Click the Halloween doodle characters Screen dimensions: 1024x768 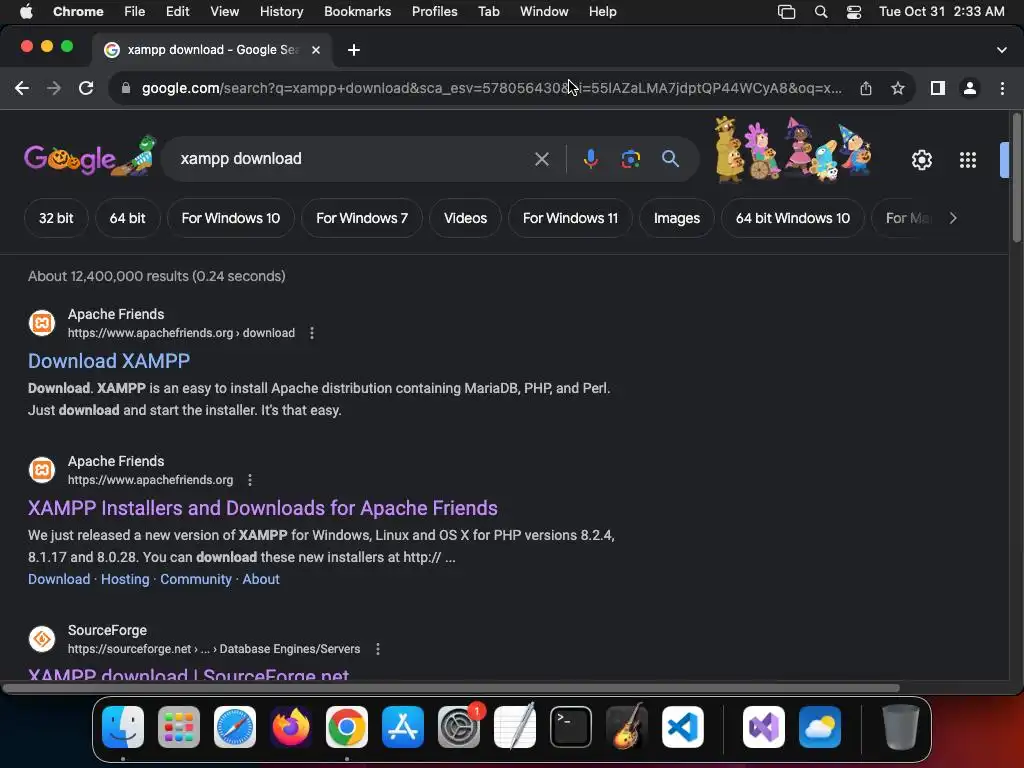coord(793,149)
